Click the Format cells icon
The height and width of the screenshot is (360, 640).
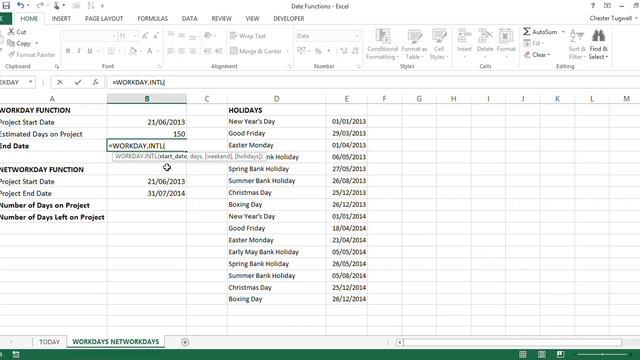point(506,36)
